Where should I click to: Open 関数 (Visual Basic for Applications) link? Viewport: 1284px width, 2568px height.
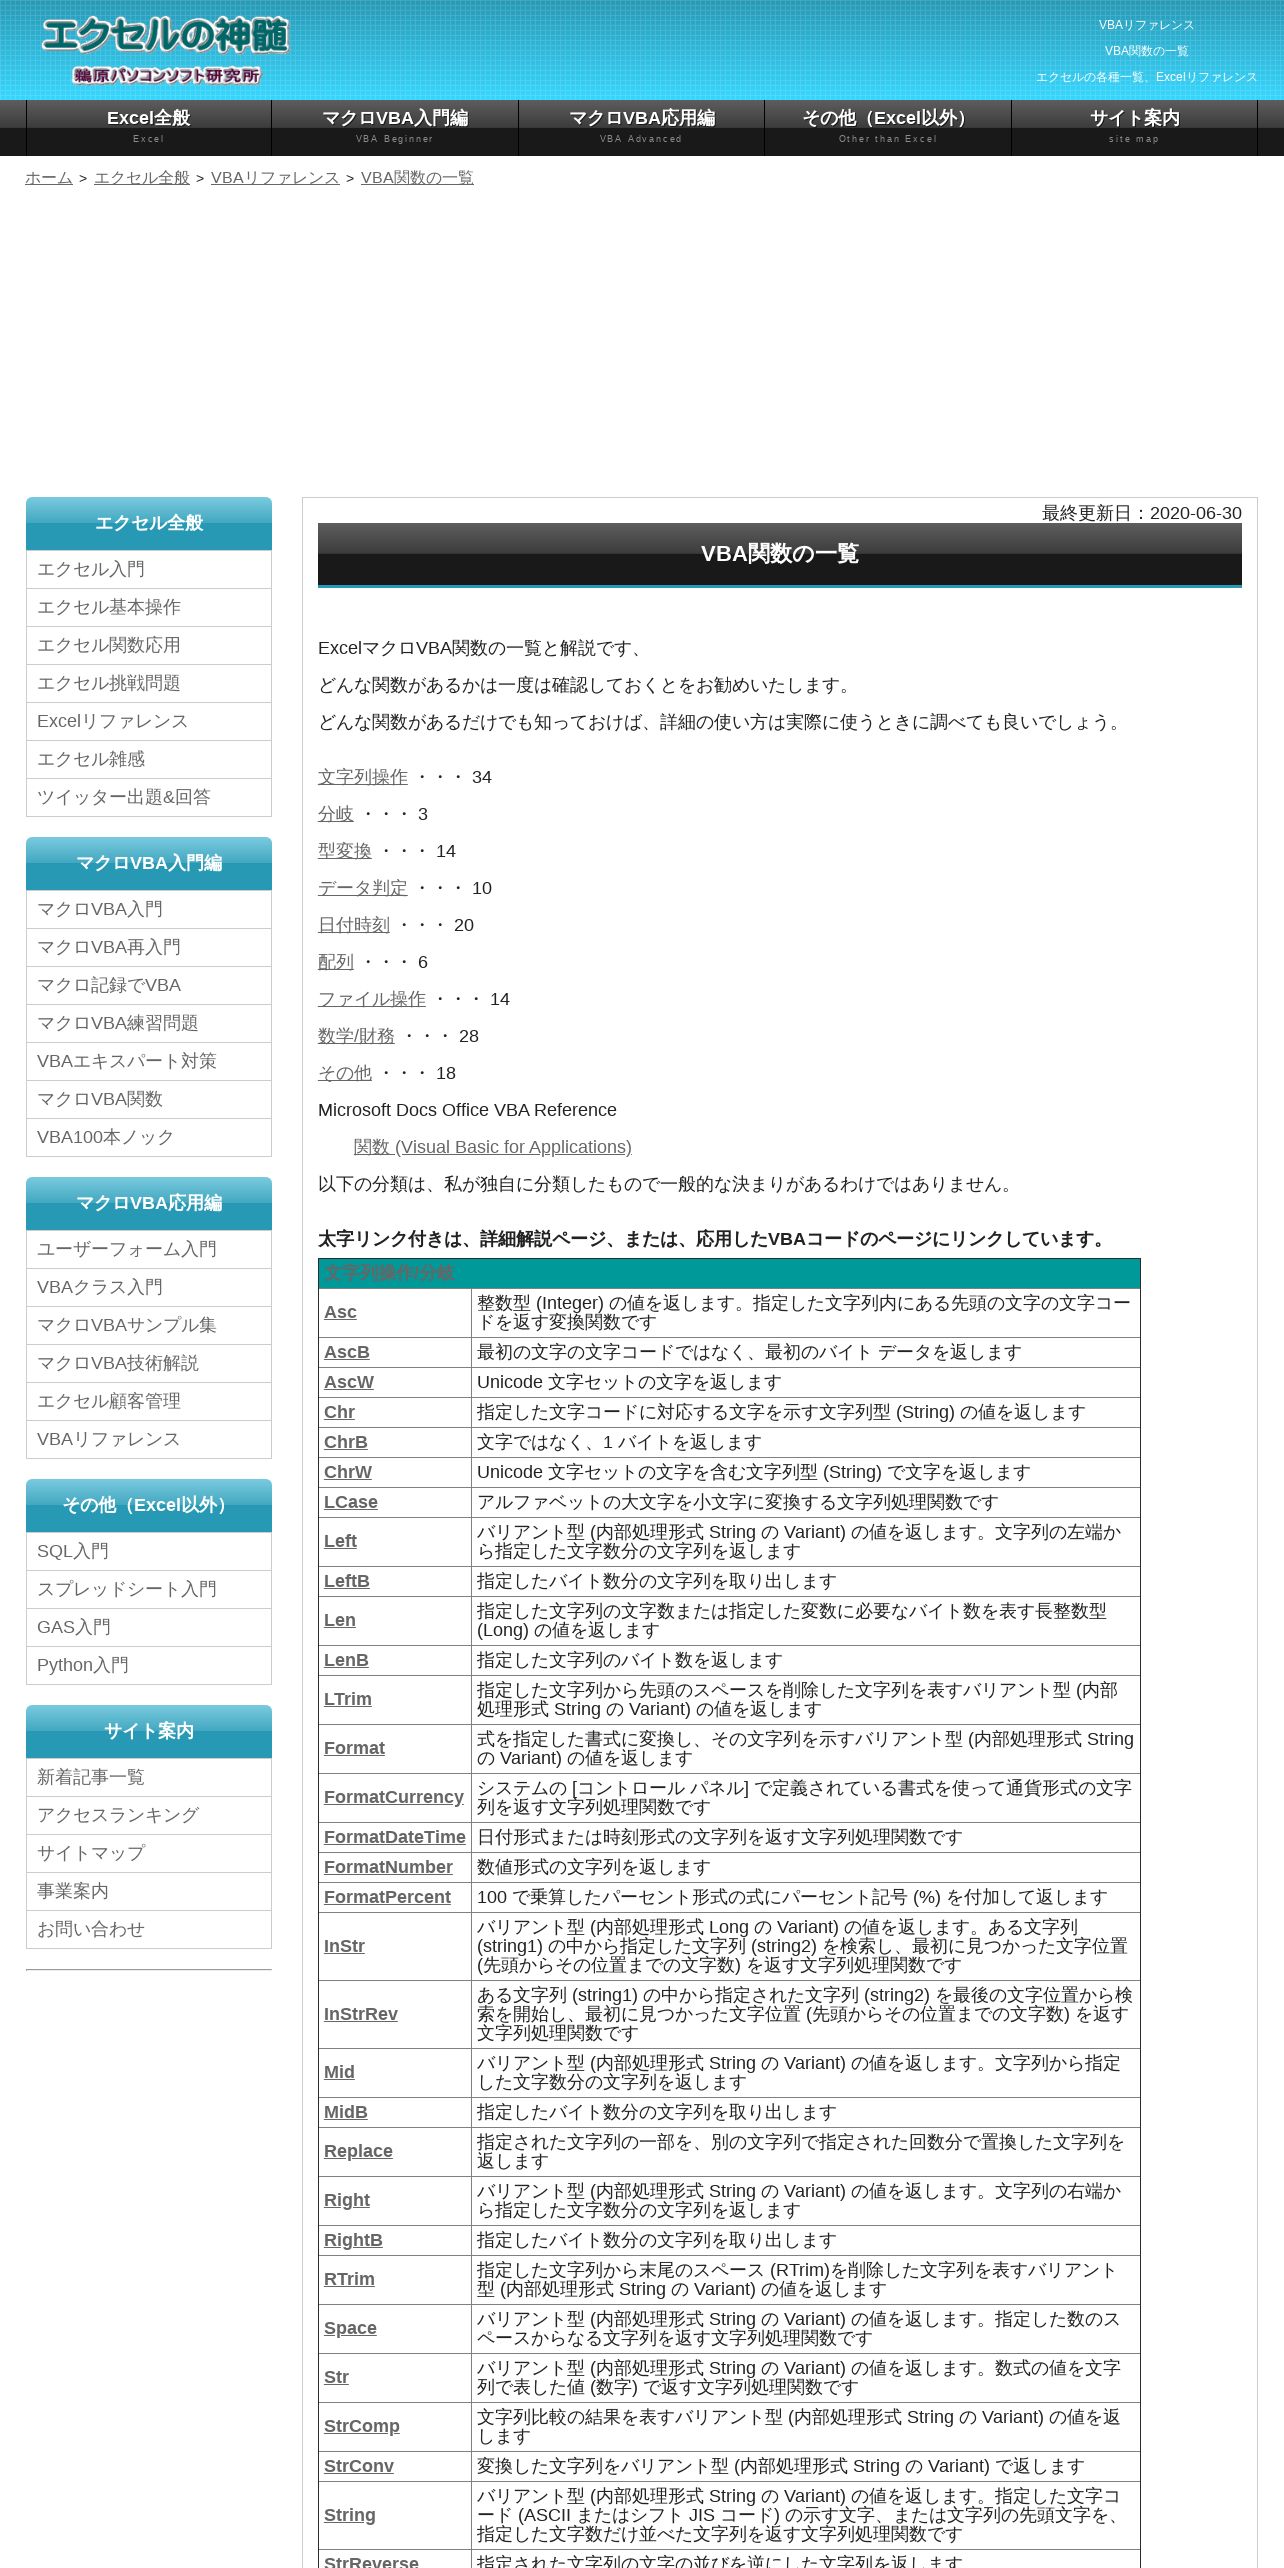[493, 1147]
